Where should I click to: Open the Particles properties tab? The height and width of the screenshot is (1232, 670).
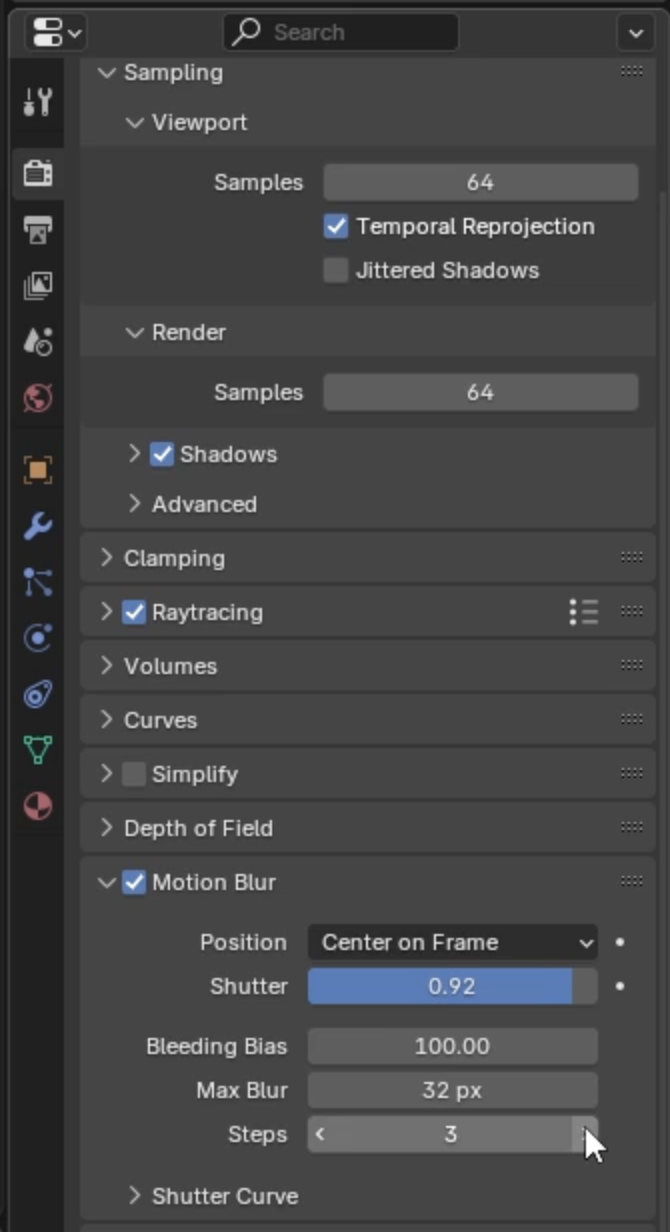[x=37, y=582]
